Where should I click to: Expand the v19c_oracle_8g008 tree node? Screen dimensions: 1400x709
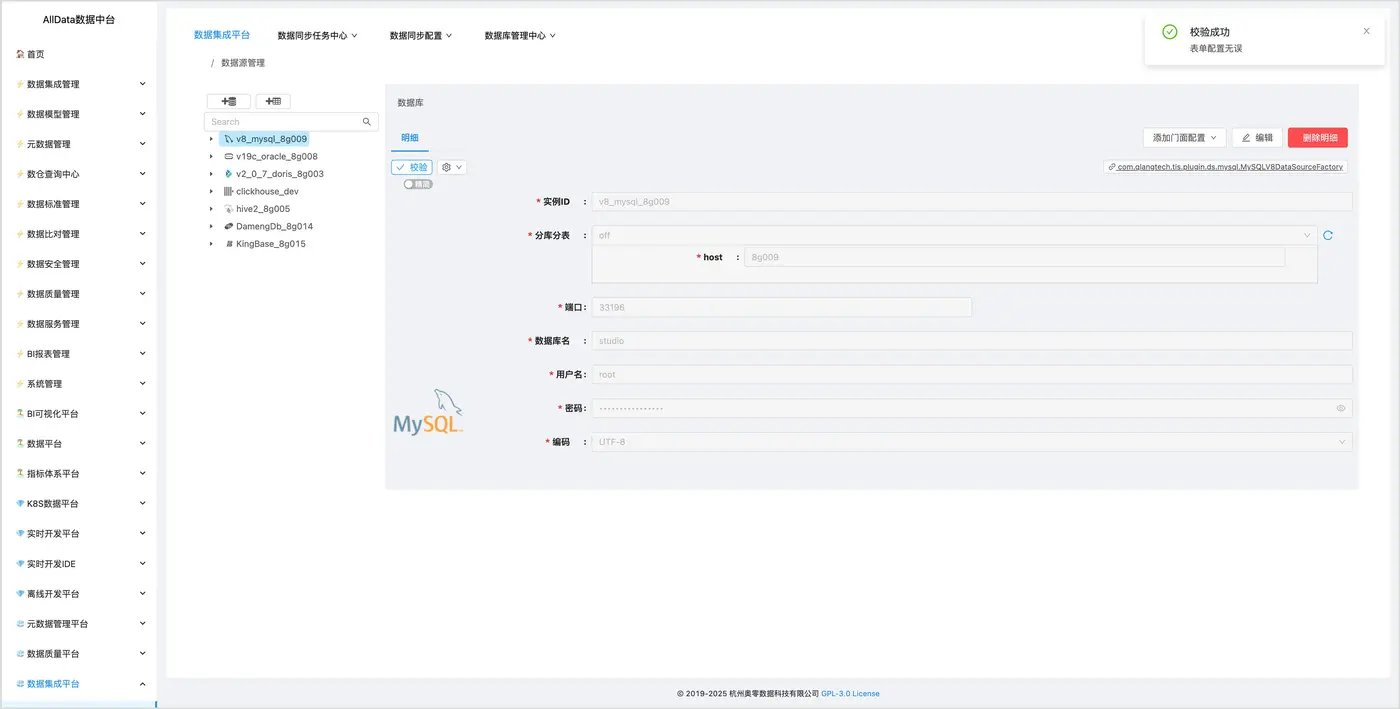pyautogui.click(x=211, y=157)
